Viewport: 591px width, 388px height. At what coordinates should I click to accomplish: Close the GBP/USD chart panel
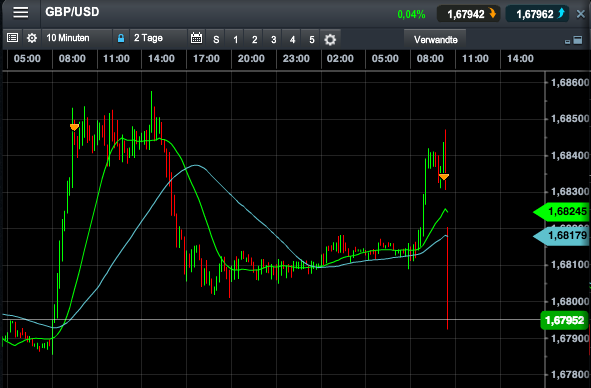(x=581, y=14)
